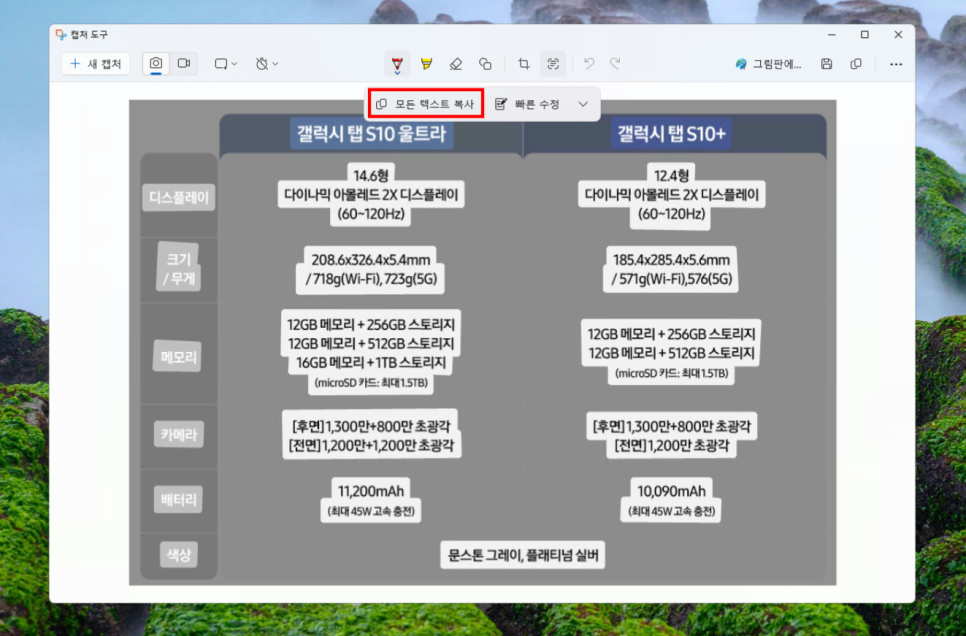Click '16GB 메모리 + 1TB 스토리지' text
This screenshot has width=966, height=636.
371,362
